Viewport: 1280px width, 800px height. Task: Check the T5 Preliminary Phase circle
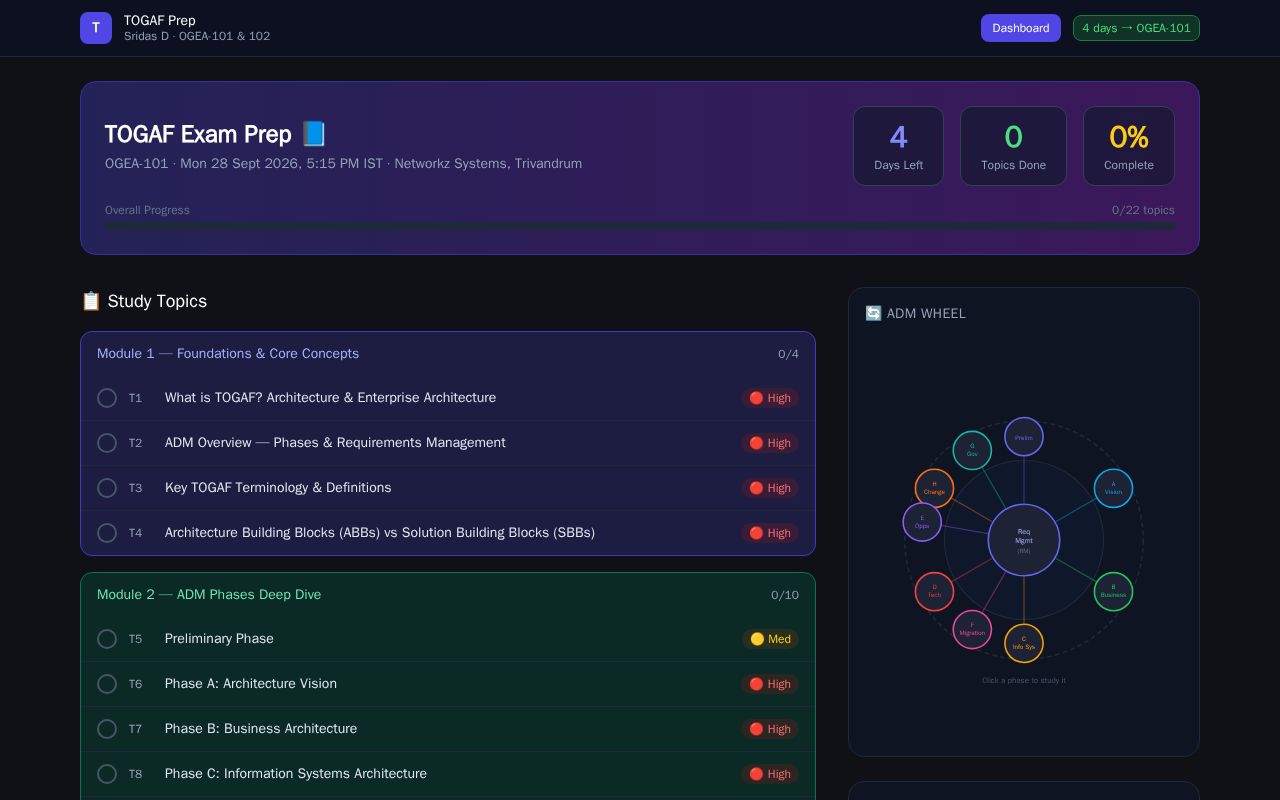(x=107, y=639)
